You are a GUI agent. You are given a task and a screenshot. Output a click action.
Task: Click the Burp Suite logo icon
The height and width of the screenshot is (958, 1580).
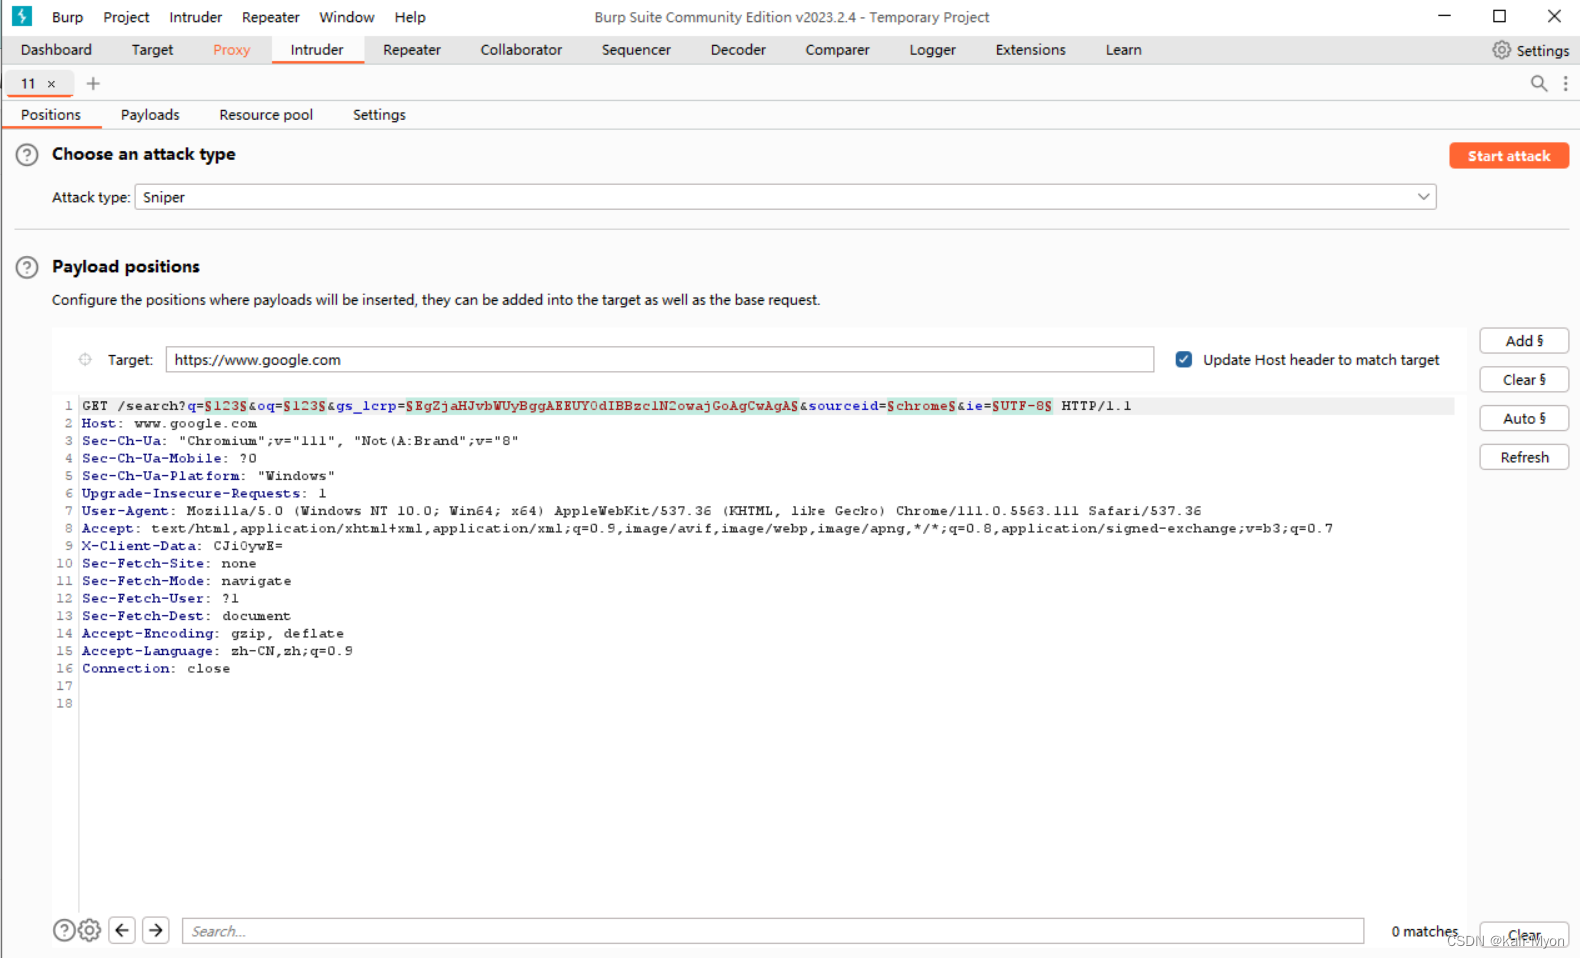[22, 16]
